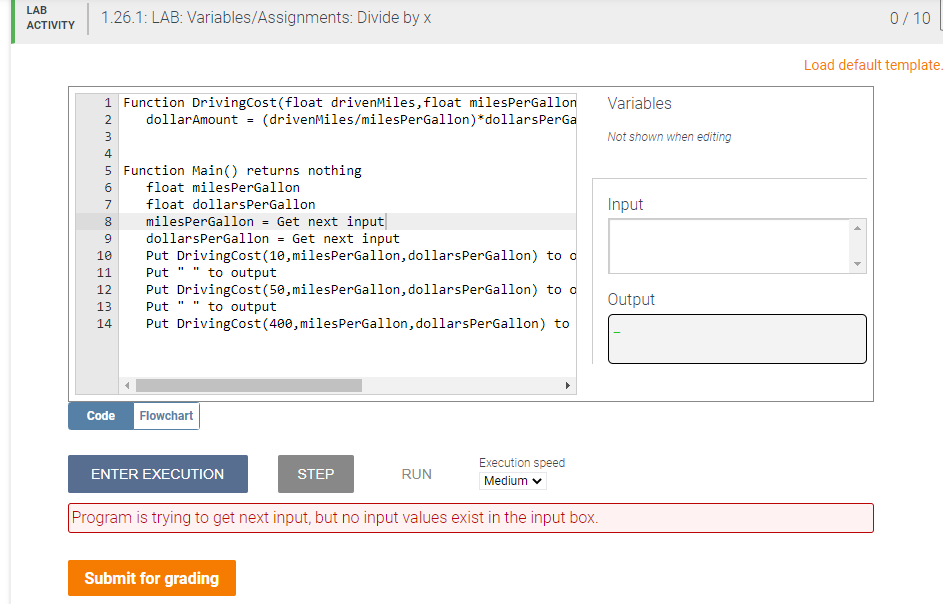Click the right scroll arrow of the code editor
The image size is (943, 604).
[x=569, y=384]
